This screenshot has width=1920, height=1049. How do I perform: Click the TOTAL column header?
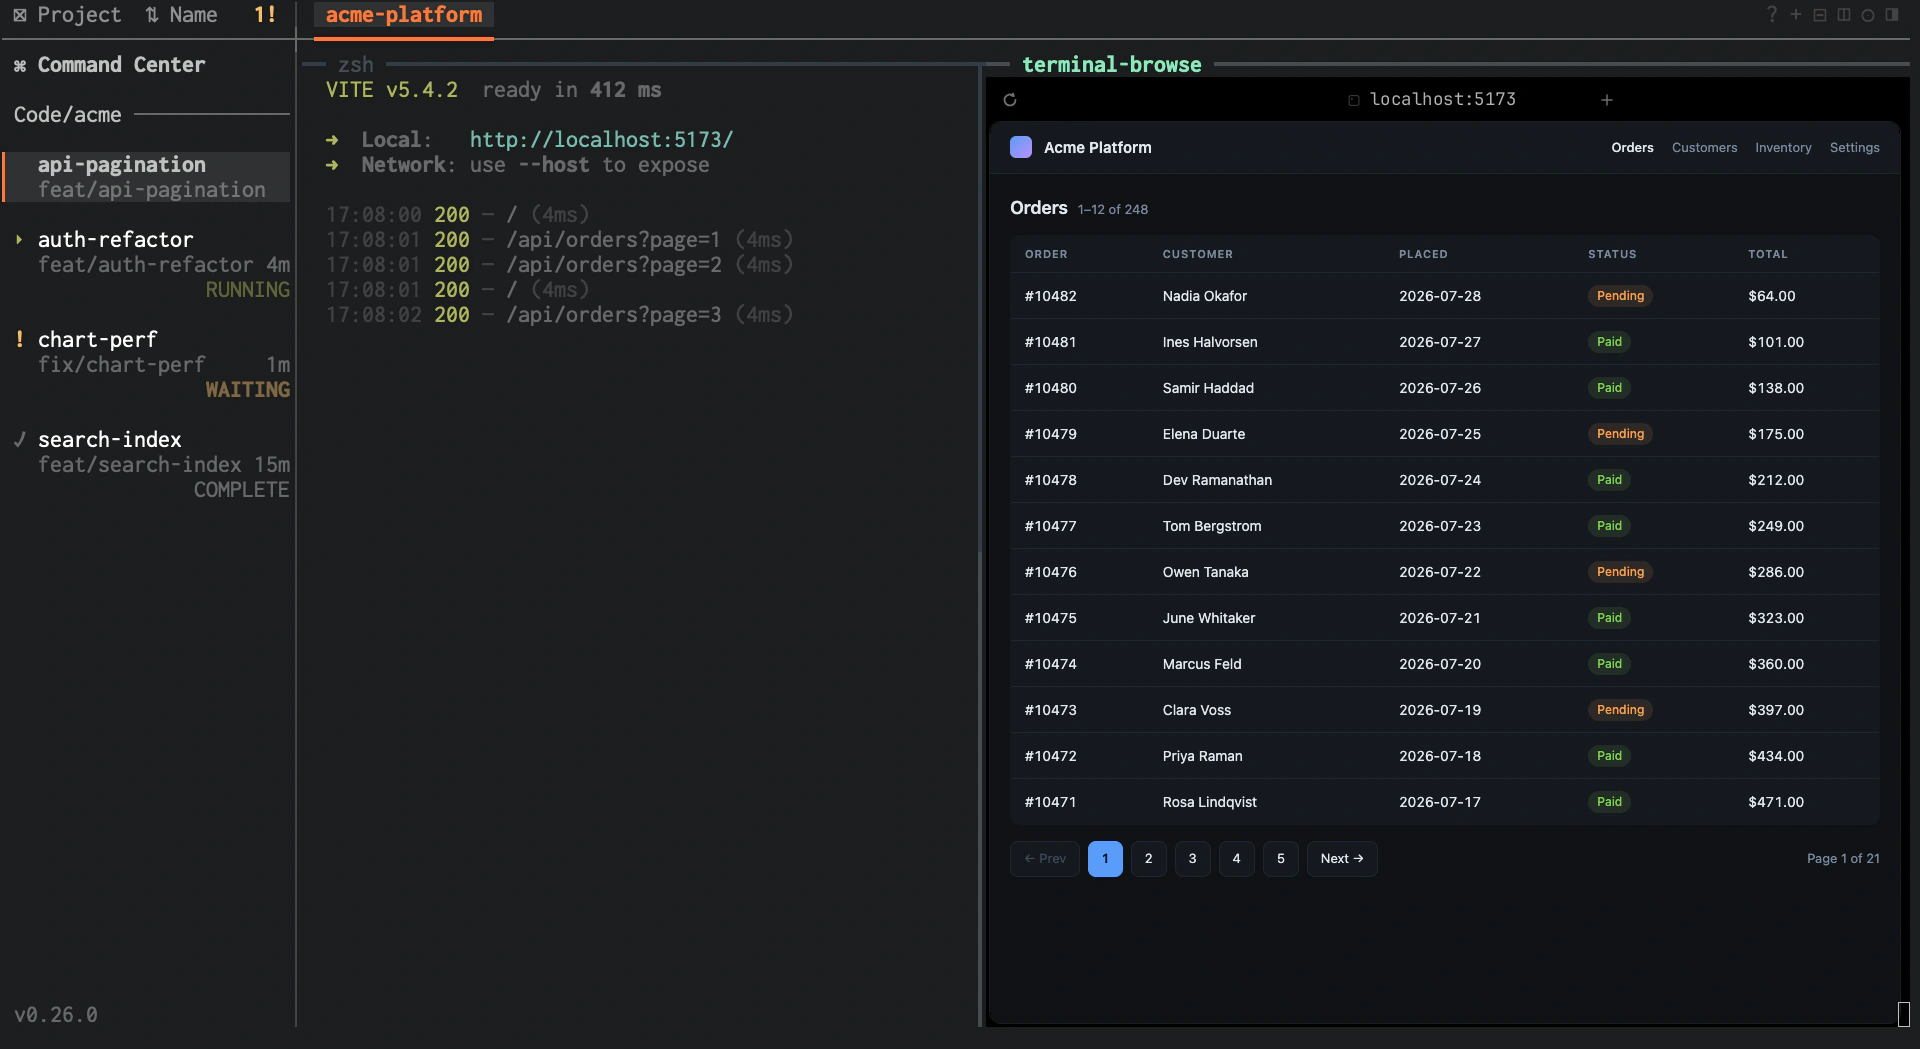[1768, 254]
